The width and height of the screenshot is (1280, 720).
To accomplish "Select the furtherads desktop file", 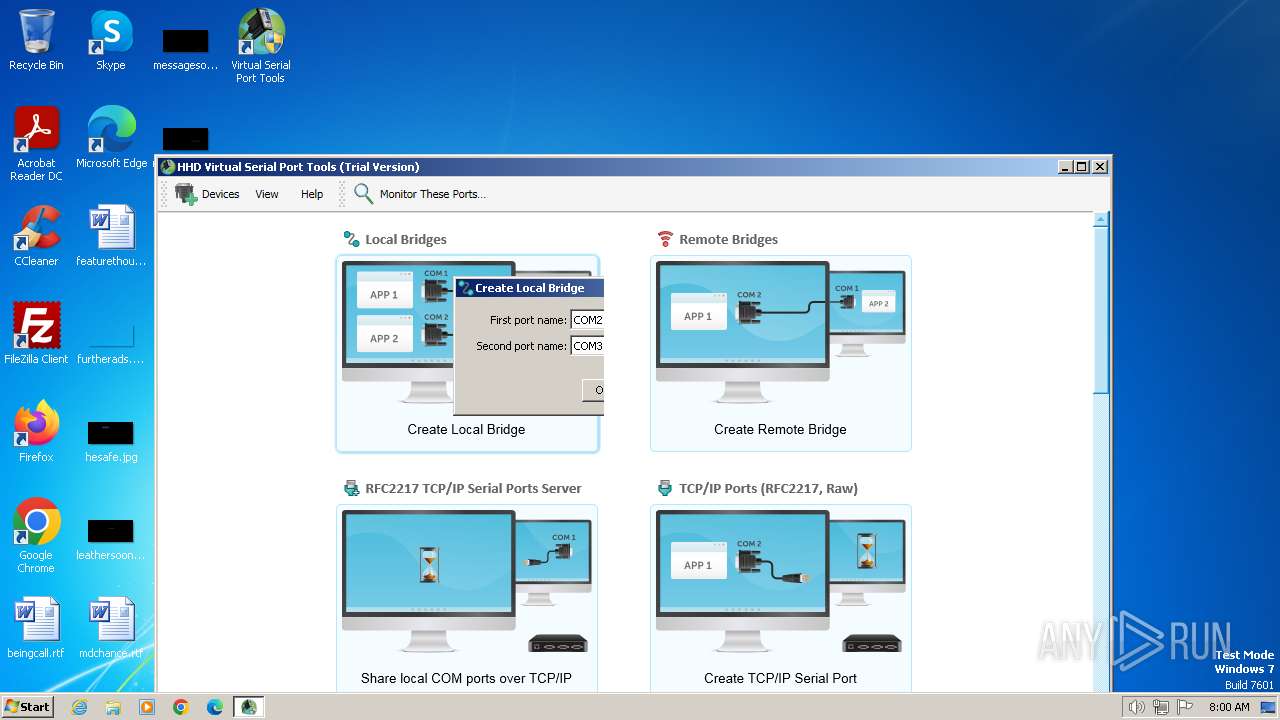I will coord(111,340).
